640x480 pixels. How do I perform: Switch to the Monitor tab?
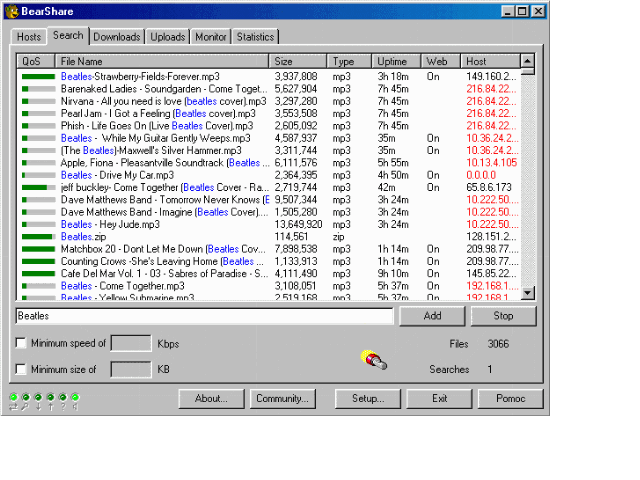[x=211, y=37]
